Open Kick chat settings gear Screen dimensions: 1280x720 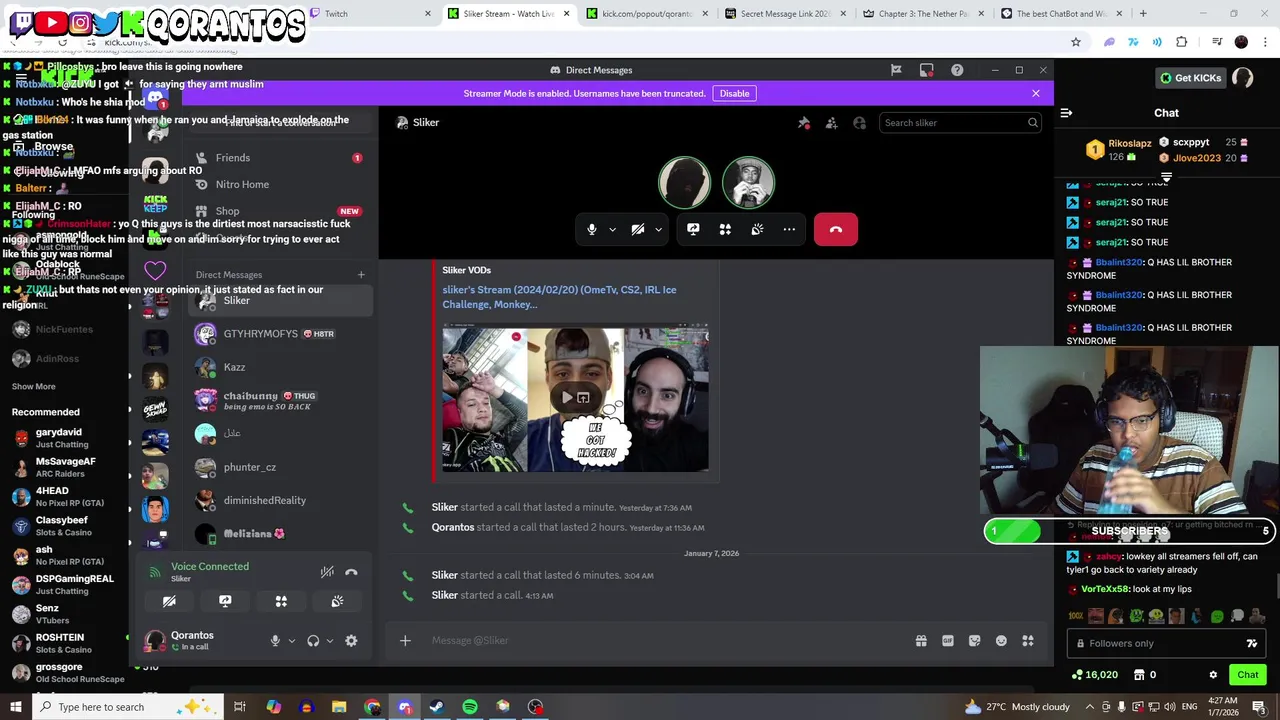click(x=1213, y=675)
